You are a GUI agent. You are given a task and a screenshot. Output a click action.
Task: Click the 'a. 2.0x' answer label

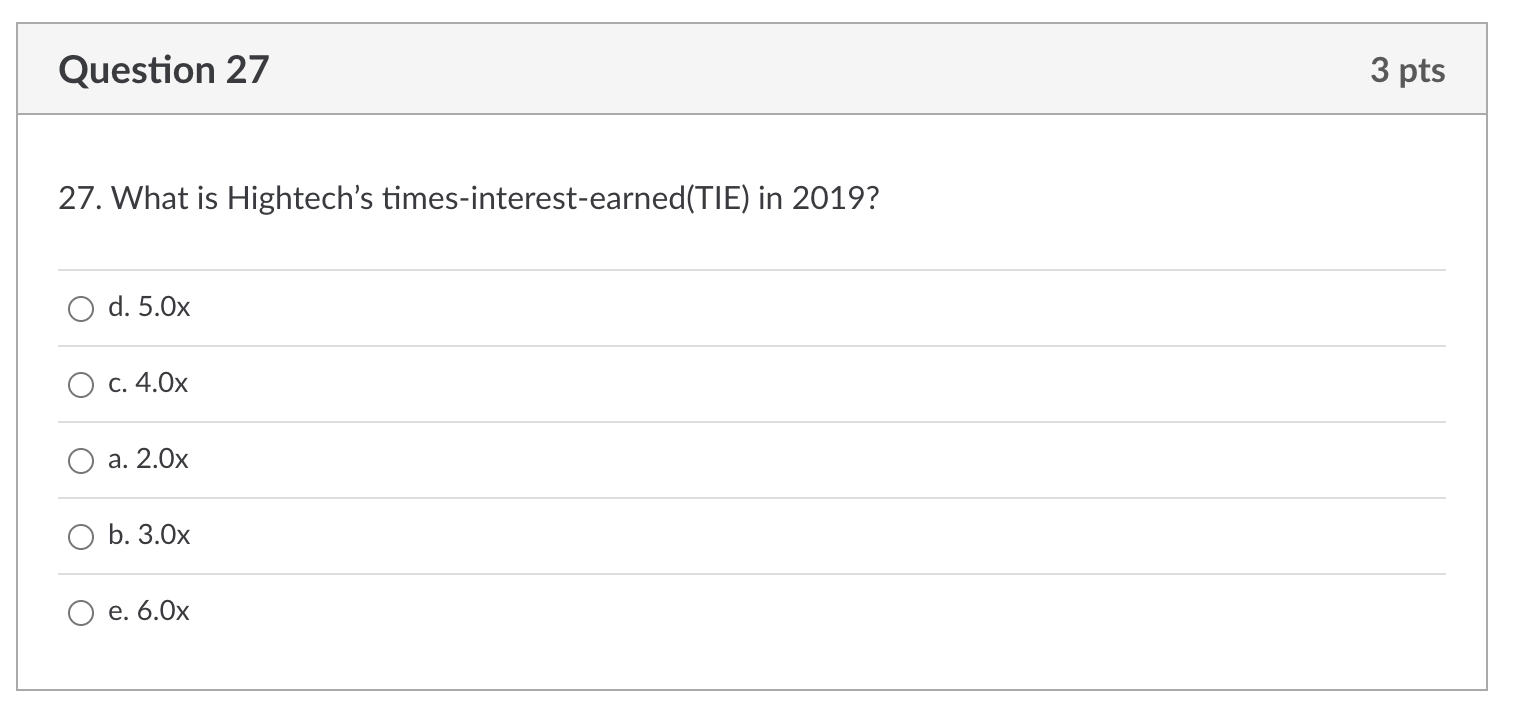point(148,460)
